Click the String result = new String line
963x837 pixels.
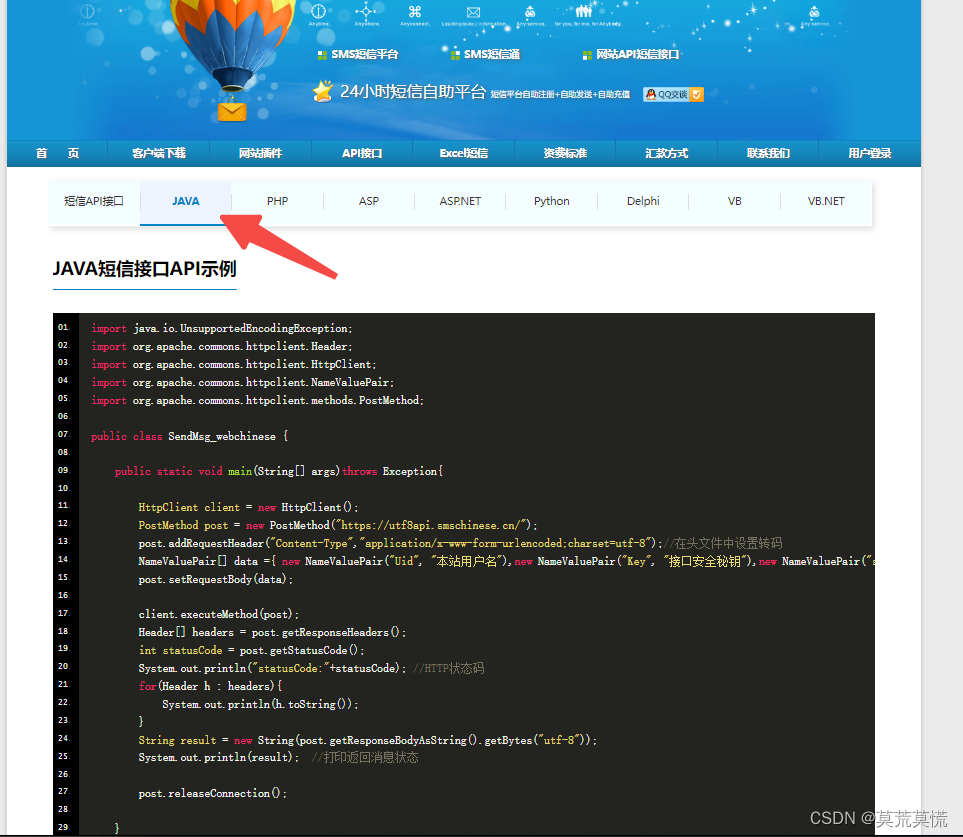367,740
